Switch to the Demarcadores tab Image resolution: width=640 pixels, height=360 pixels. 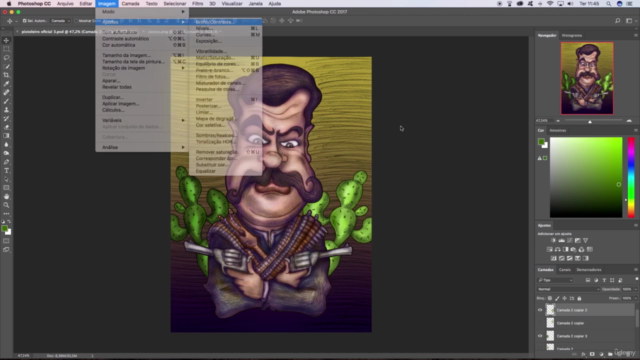coord(589,269)
